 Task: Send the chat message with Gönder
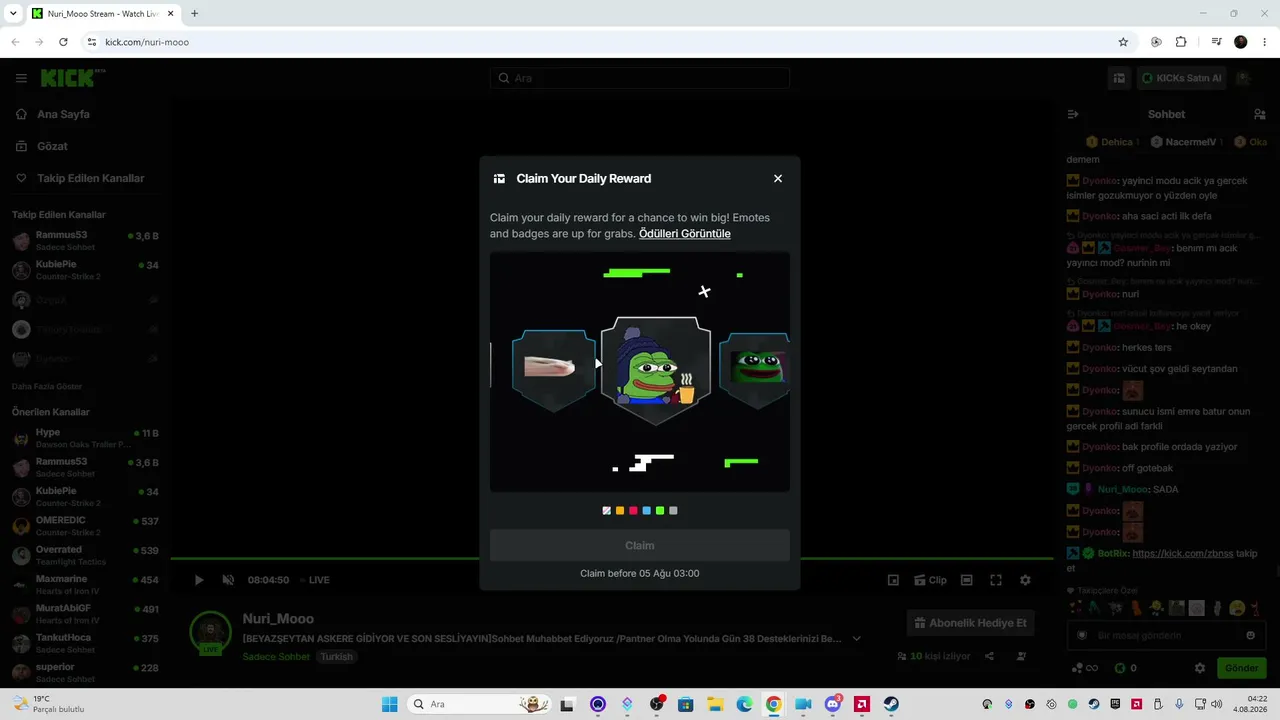click(1242, 668)
